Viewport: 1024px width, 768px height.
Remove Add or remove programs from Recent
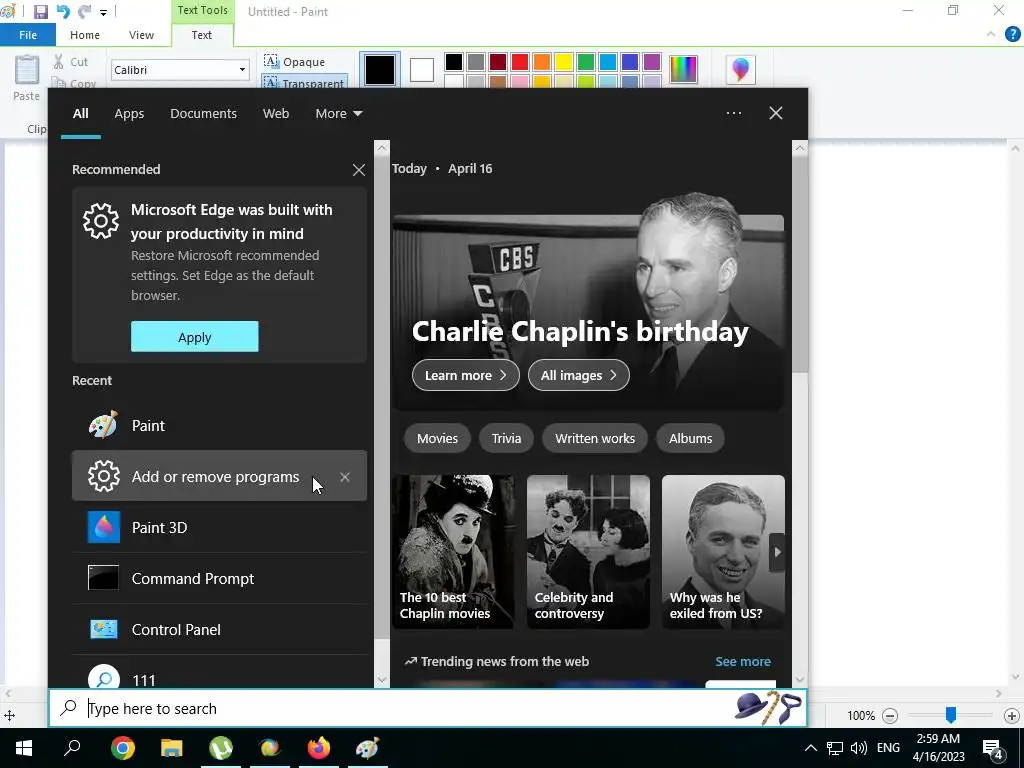pos(345,477)
